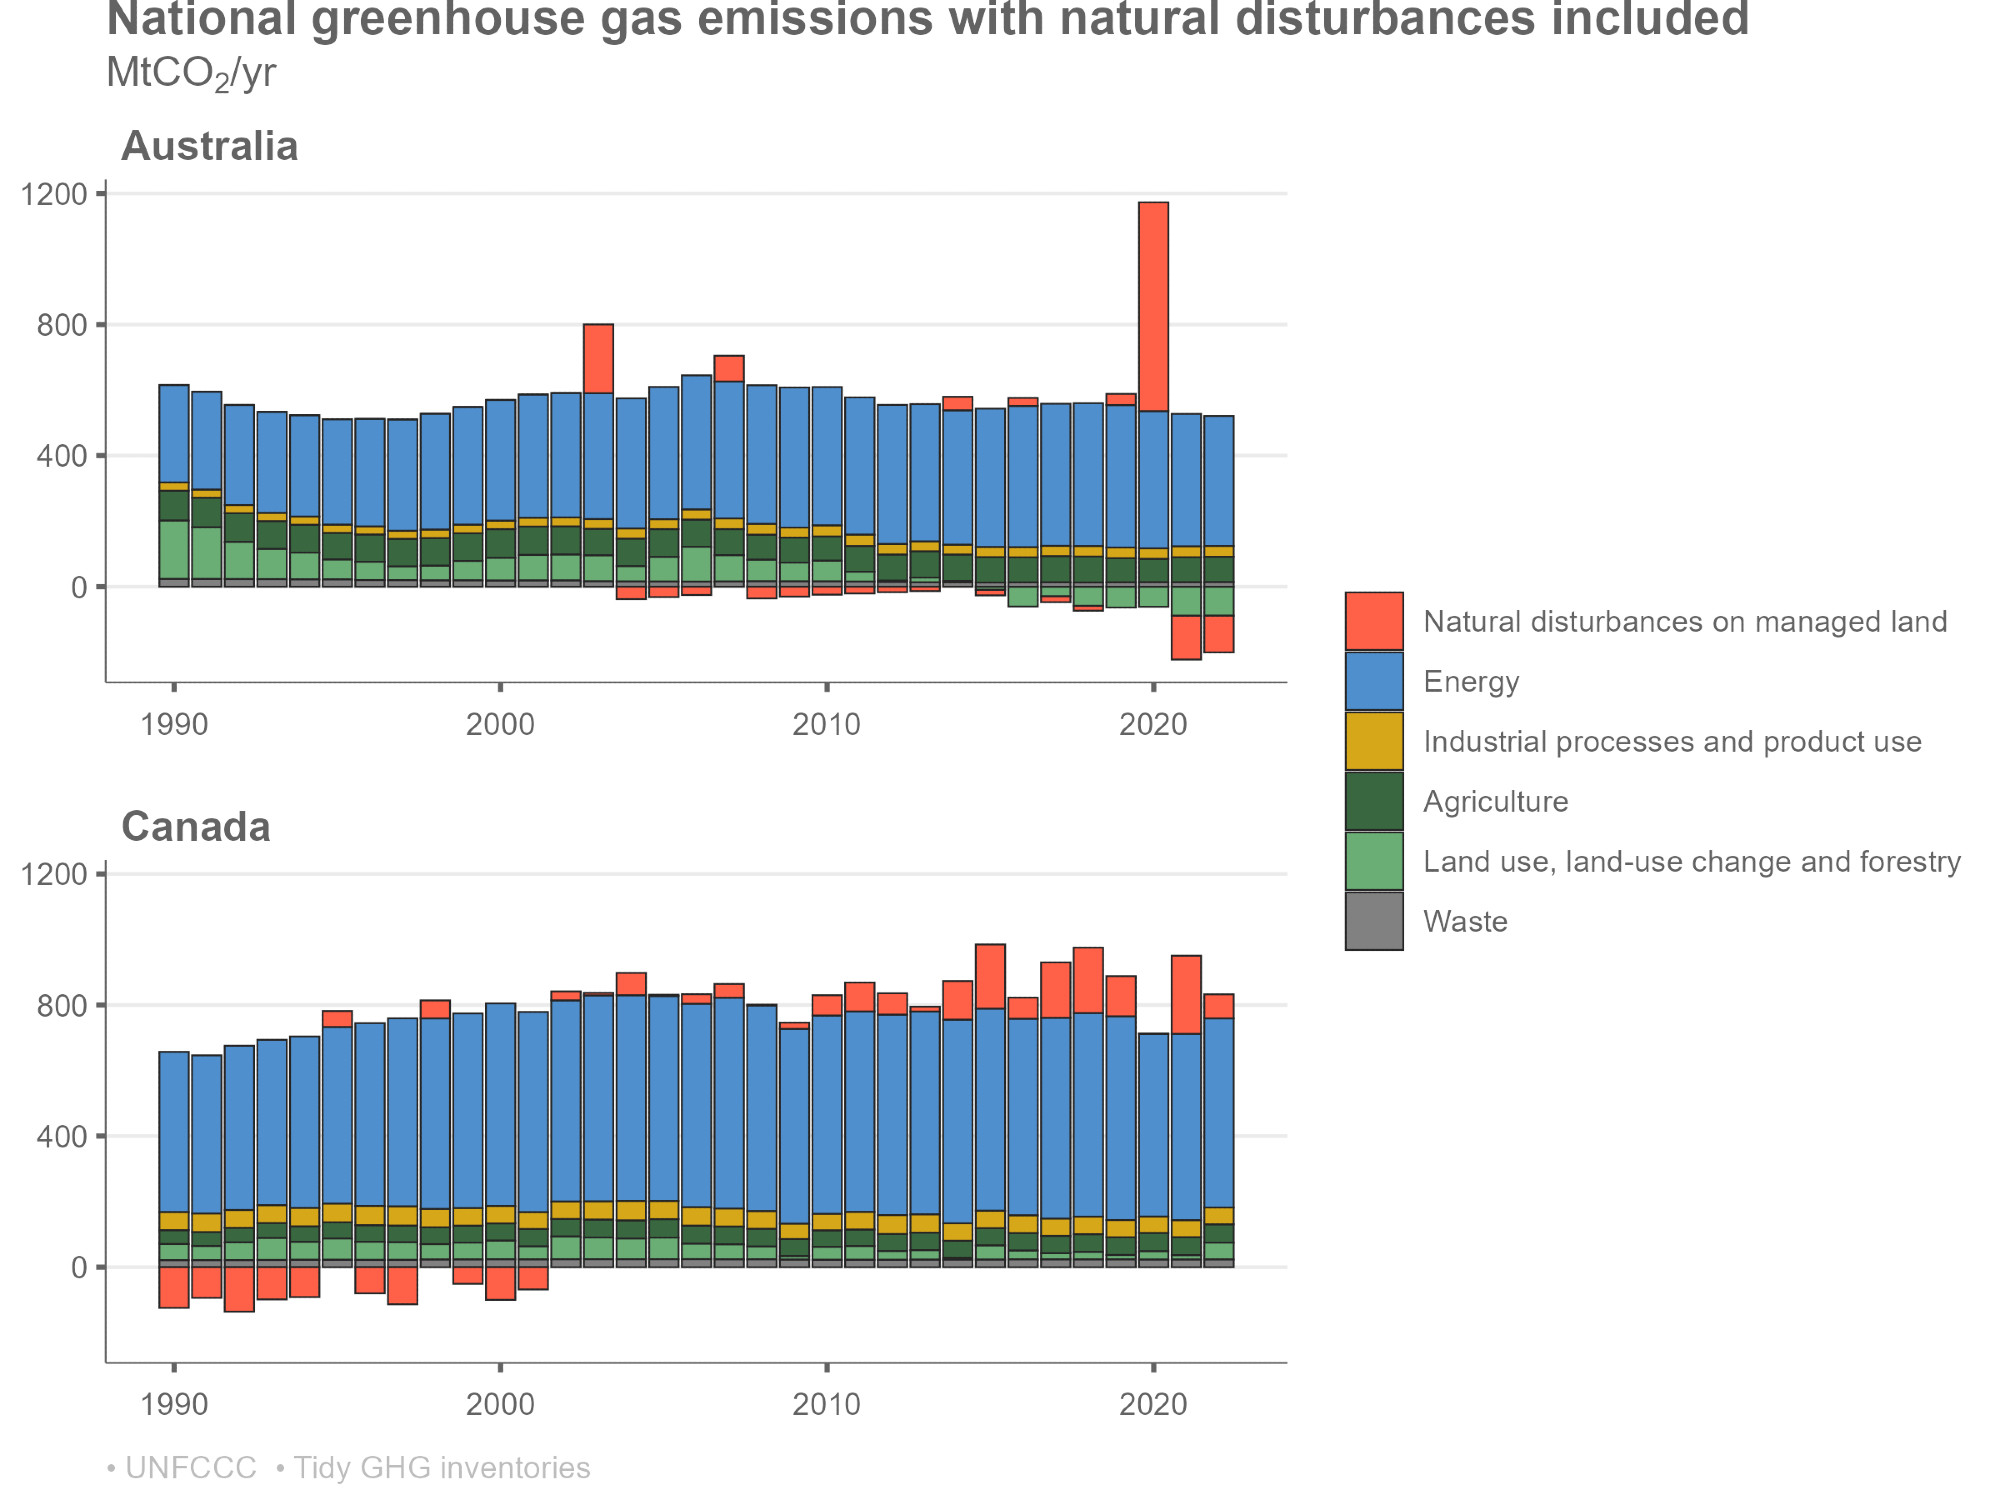Click the 'MtCO2/yr' subtitle
This screenshot has width=2000, height=1500.
(x=190, y=74)
